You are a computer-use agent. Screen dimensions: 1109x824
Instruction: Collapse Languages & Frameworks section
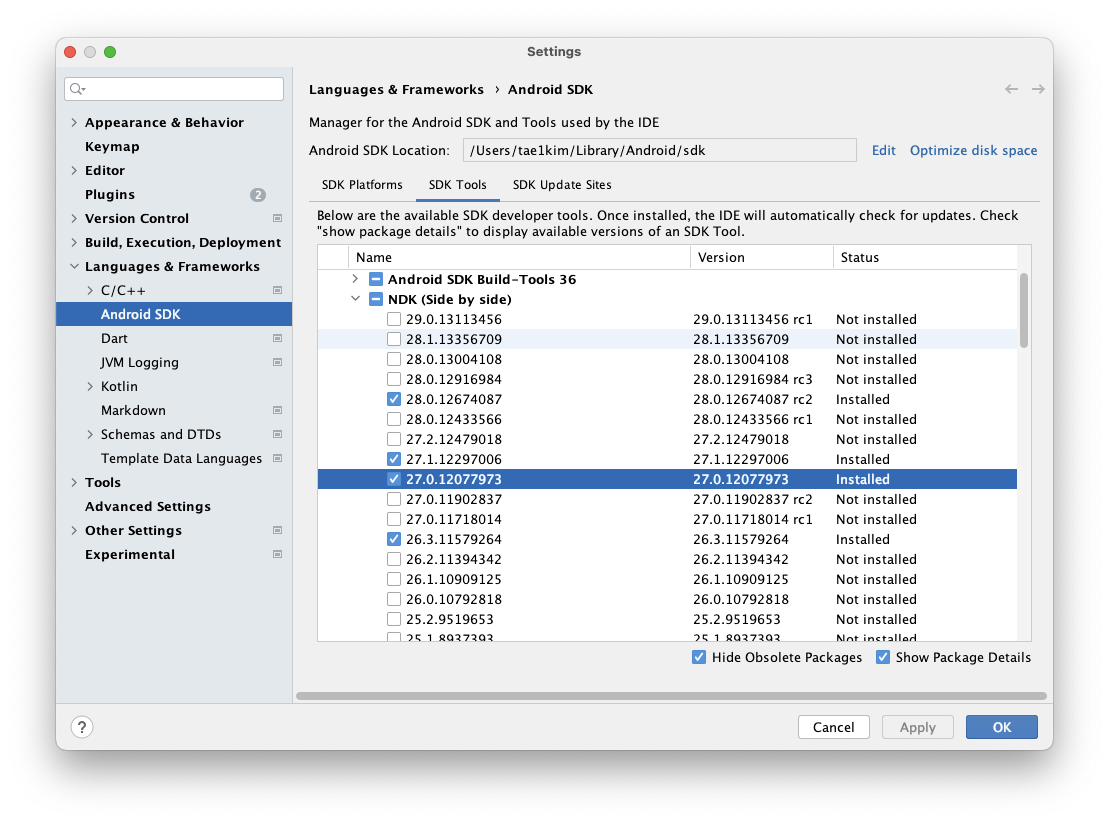tap(74, 267)
